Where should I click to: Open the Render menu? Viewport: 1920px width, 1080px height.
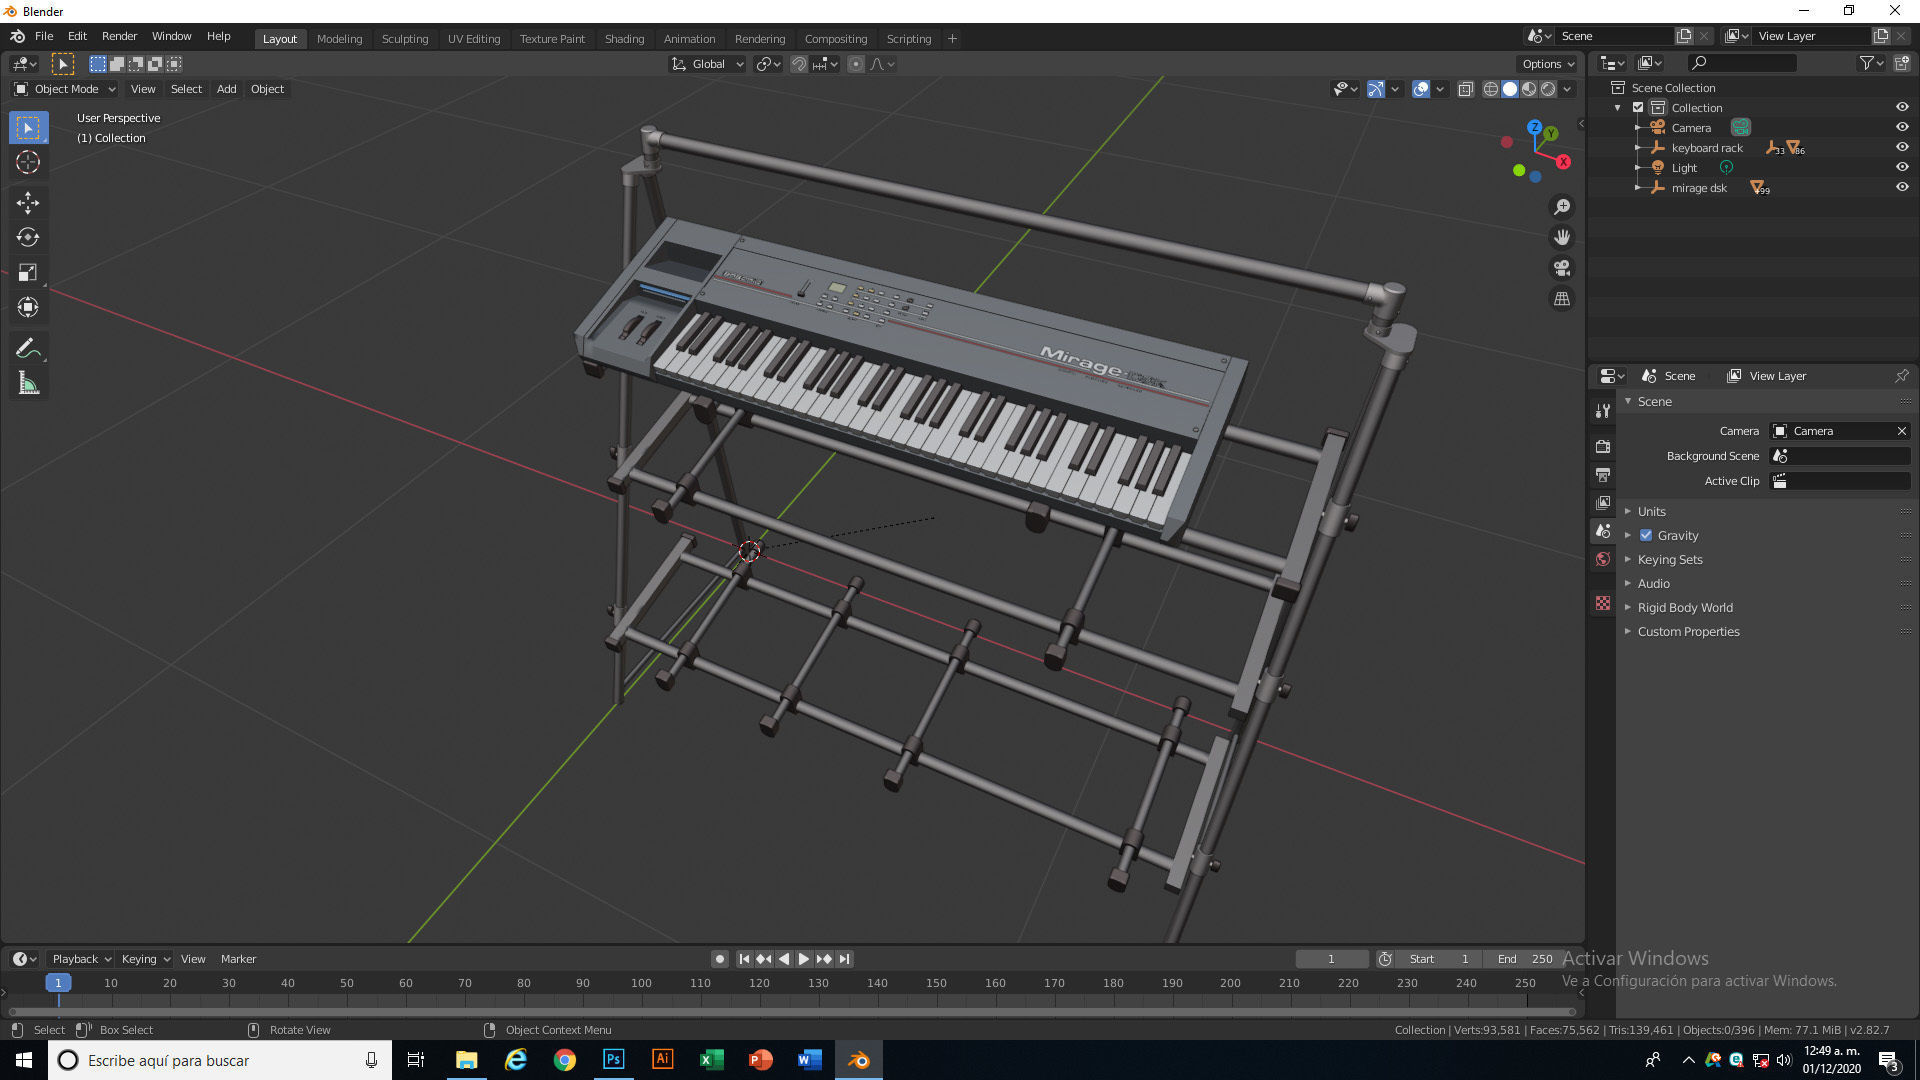pos(119,36)
